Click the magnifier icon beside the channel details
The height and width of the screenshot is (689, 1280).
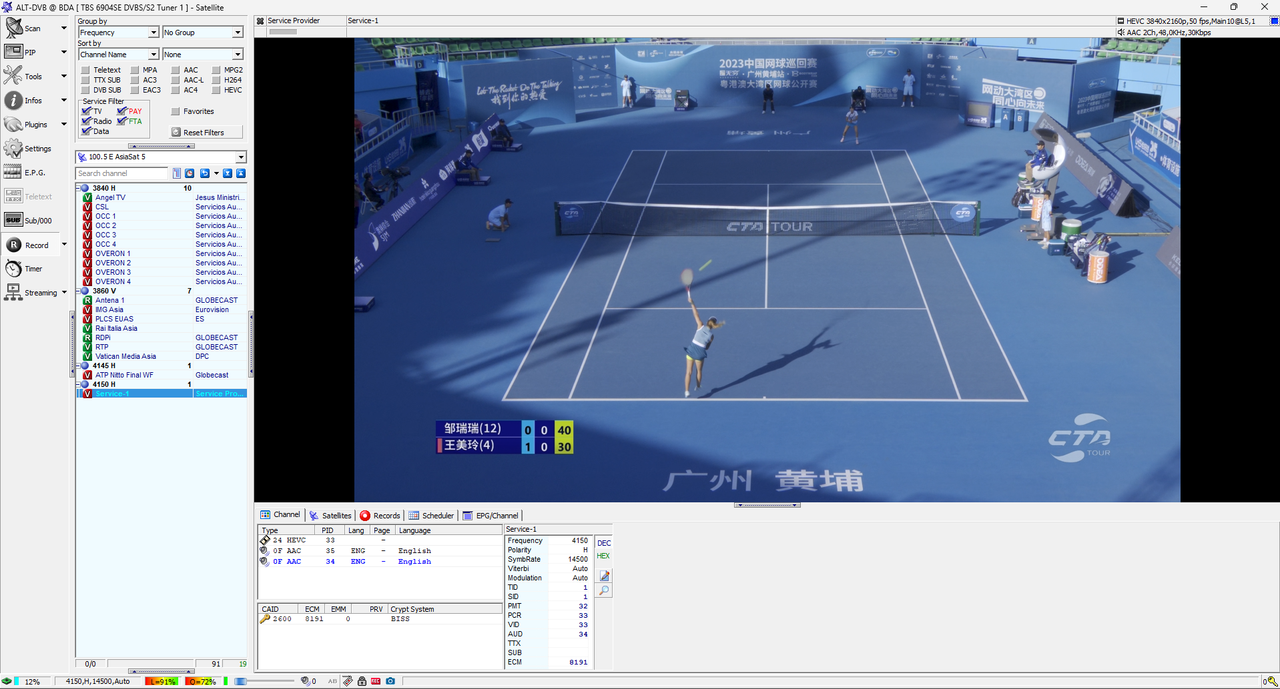coord(604,591)
